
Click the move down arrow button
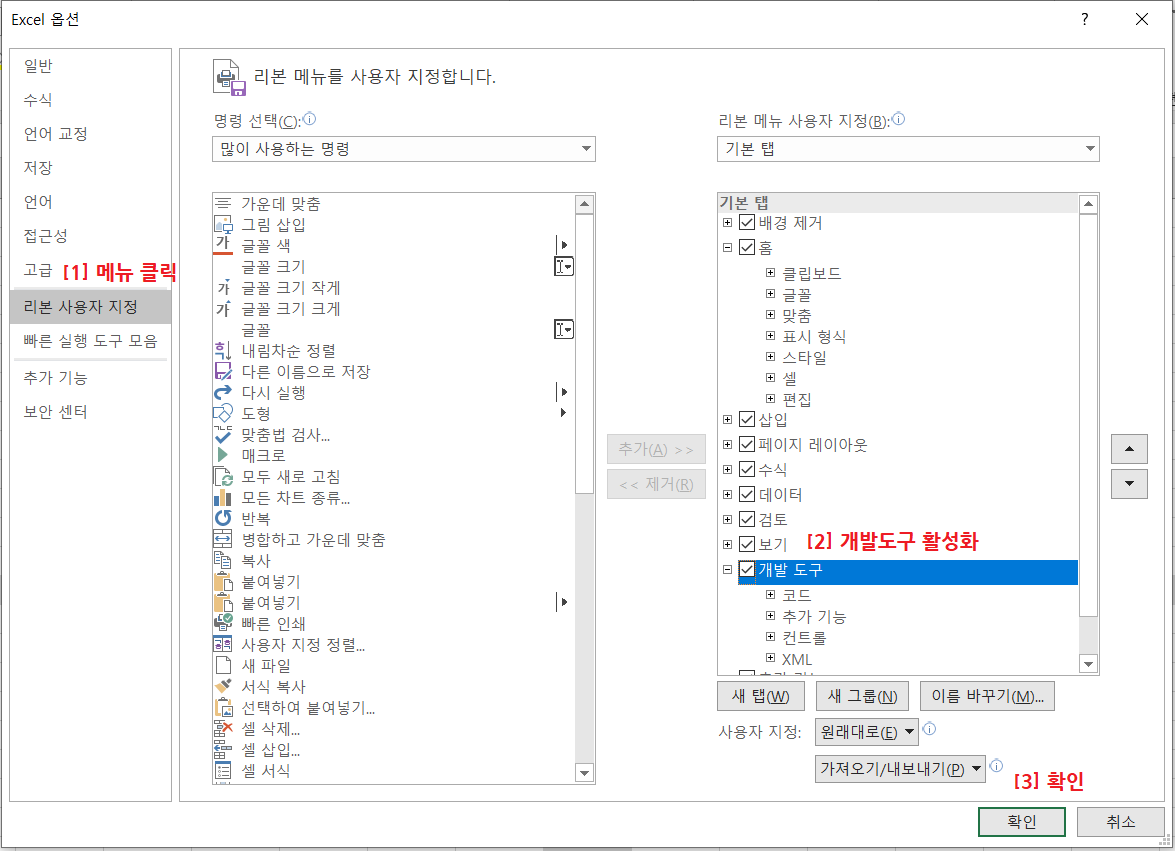[1129, 484]
